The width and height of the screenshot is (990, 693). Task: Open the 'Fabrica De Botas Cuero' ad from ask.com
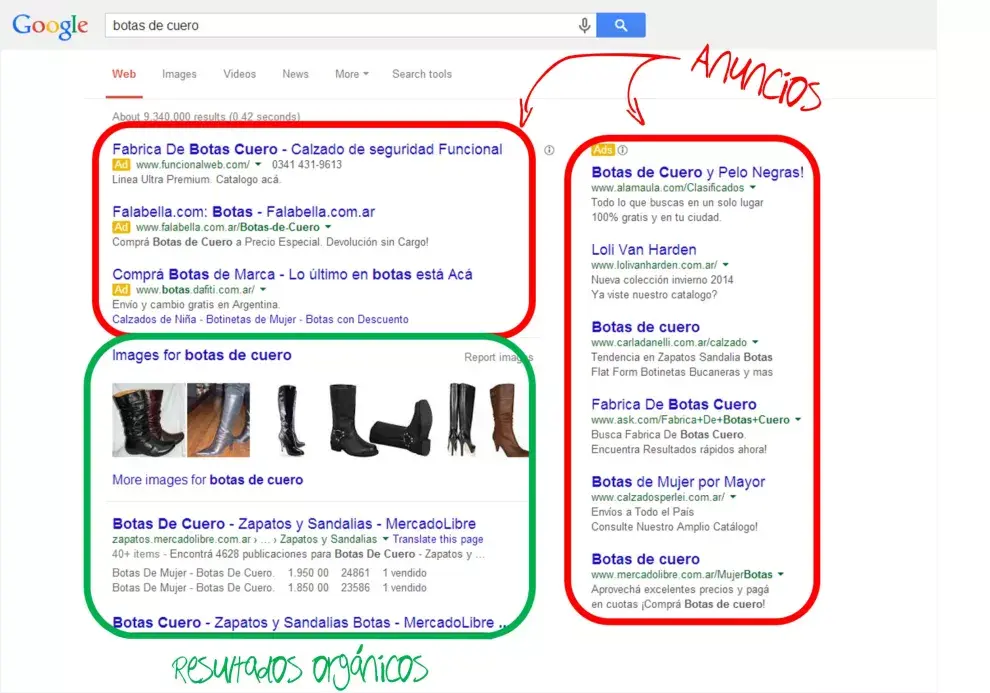[x=674, y=405]
